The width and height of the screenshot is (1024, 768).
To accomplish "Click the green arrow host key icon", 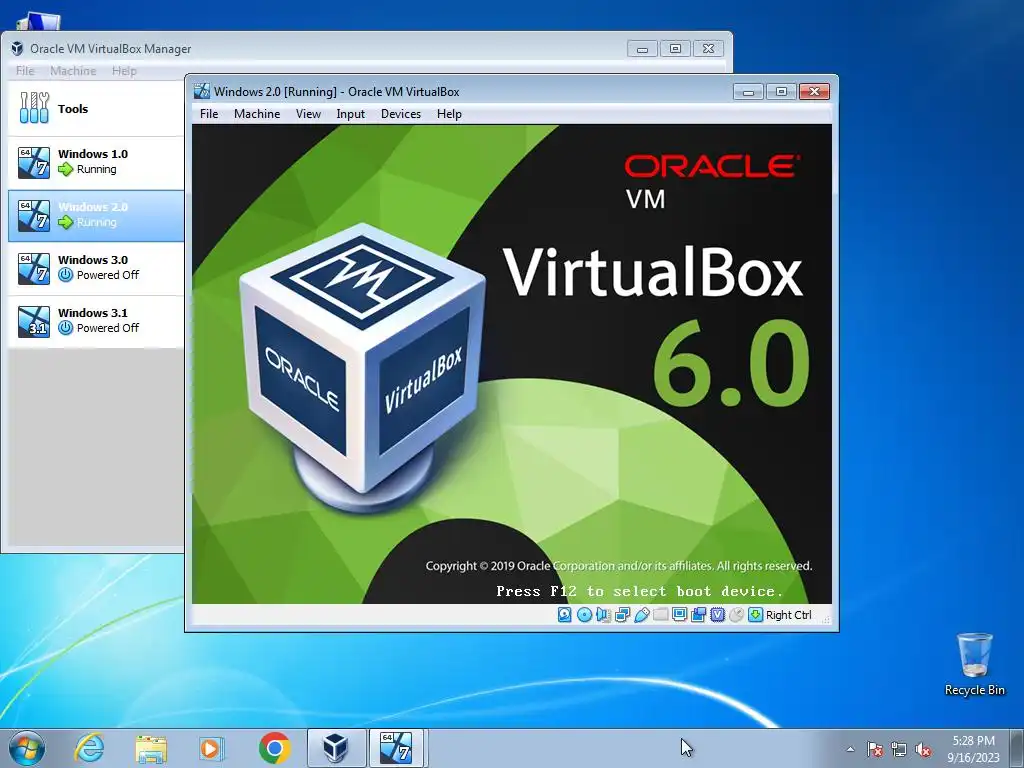I will click(x=755, y=615).
